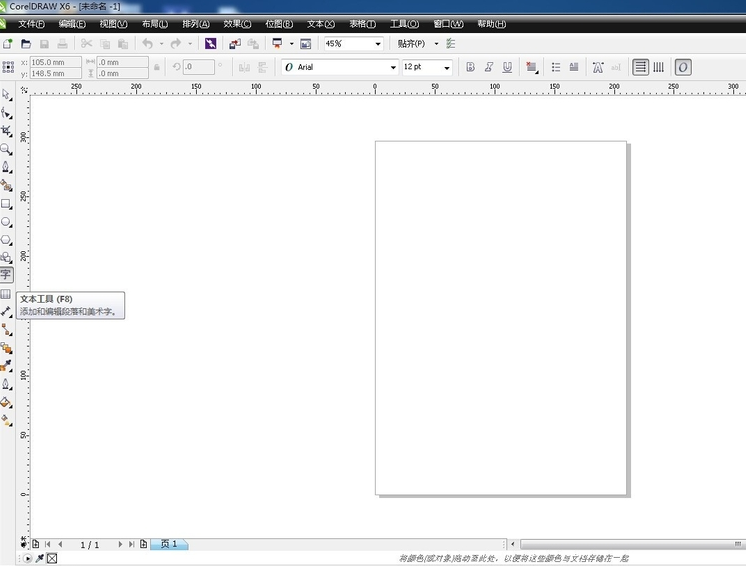The image size is (746, 566).
Task: Expand the 贴齐(P) snap dropdown
Action: pyautogui.click(x=436, y=44)
